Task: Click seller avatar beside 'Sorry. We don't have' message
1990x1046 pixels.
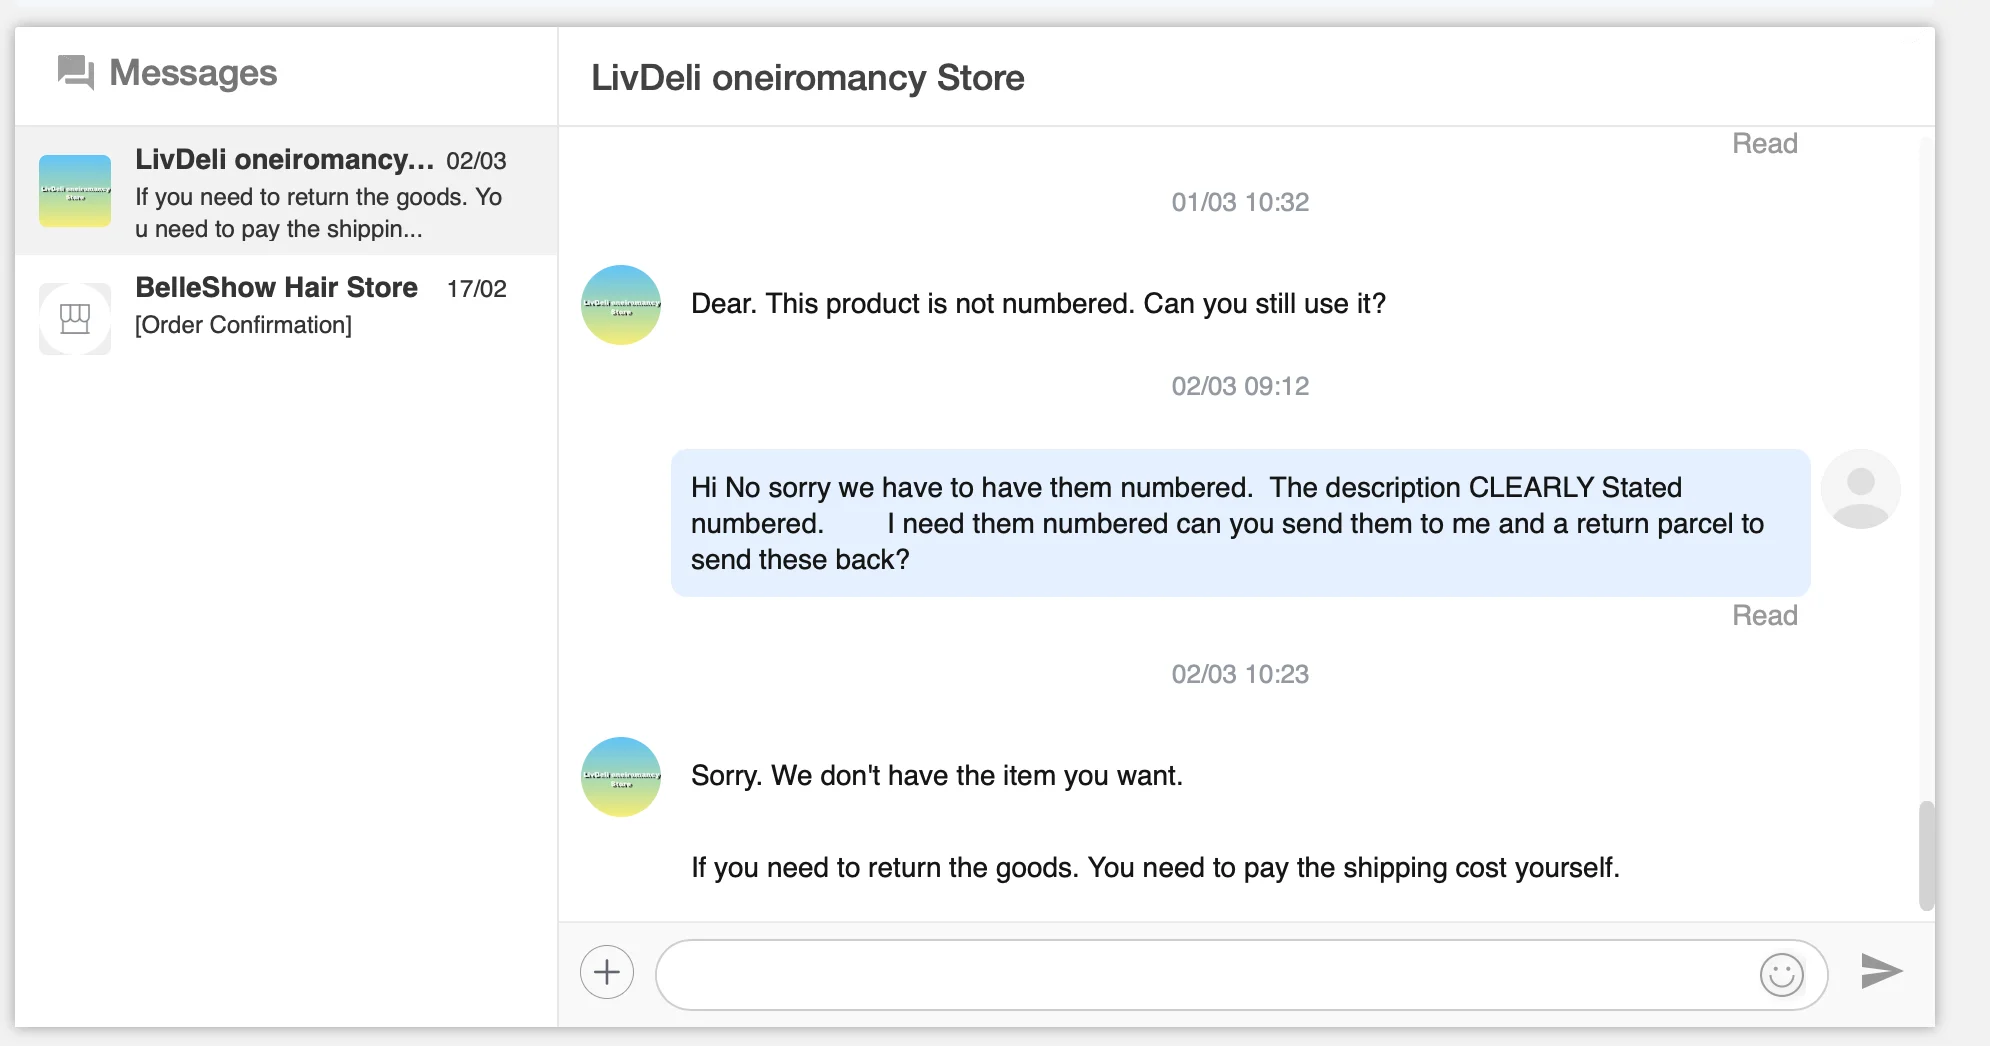Action: click(x=621, y=777)
